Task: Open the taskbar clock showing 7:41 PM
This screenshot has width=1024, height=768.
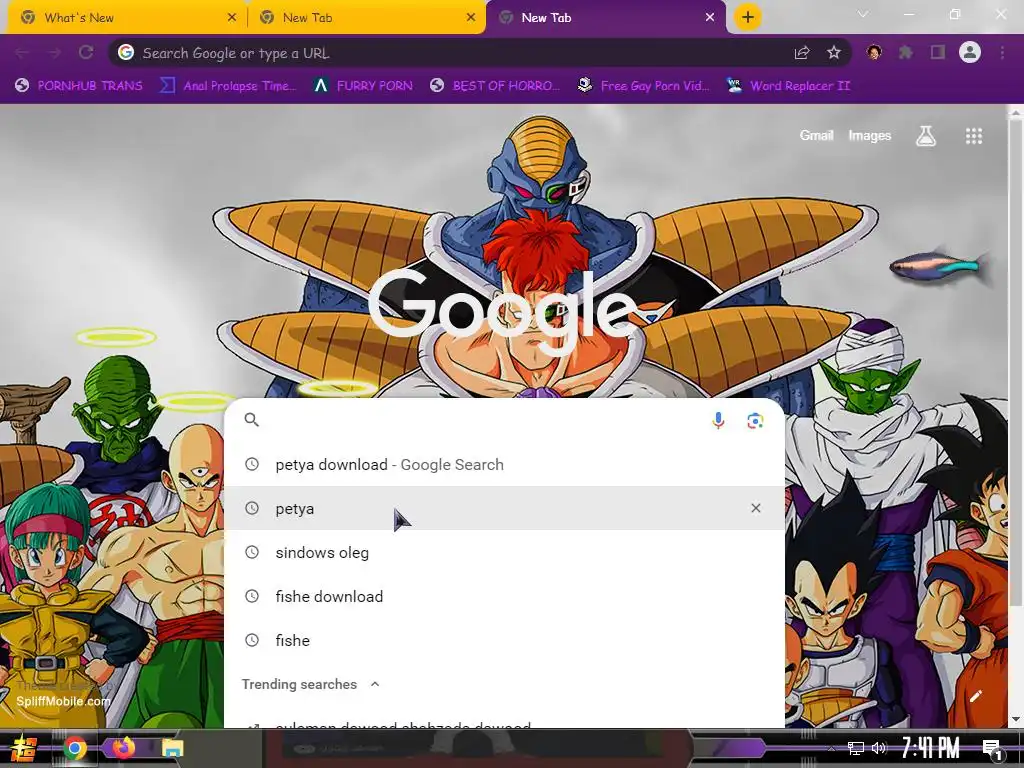Action: [930, 748]
